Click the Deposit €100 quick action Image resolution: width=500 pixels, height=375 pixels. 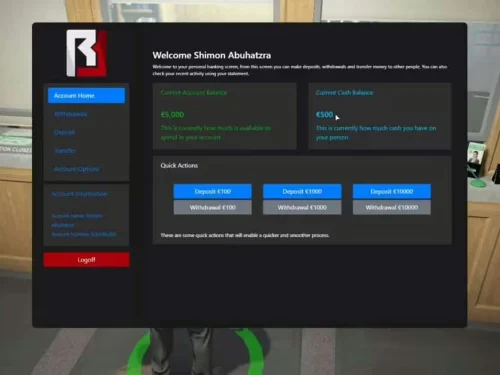click(213, 191)
